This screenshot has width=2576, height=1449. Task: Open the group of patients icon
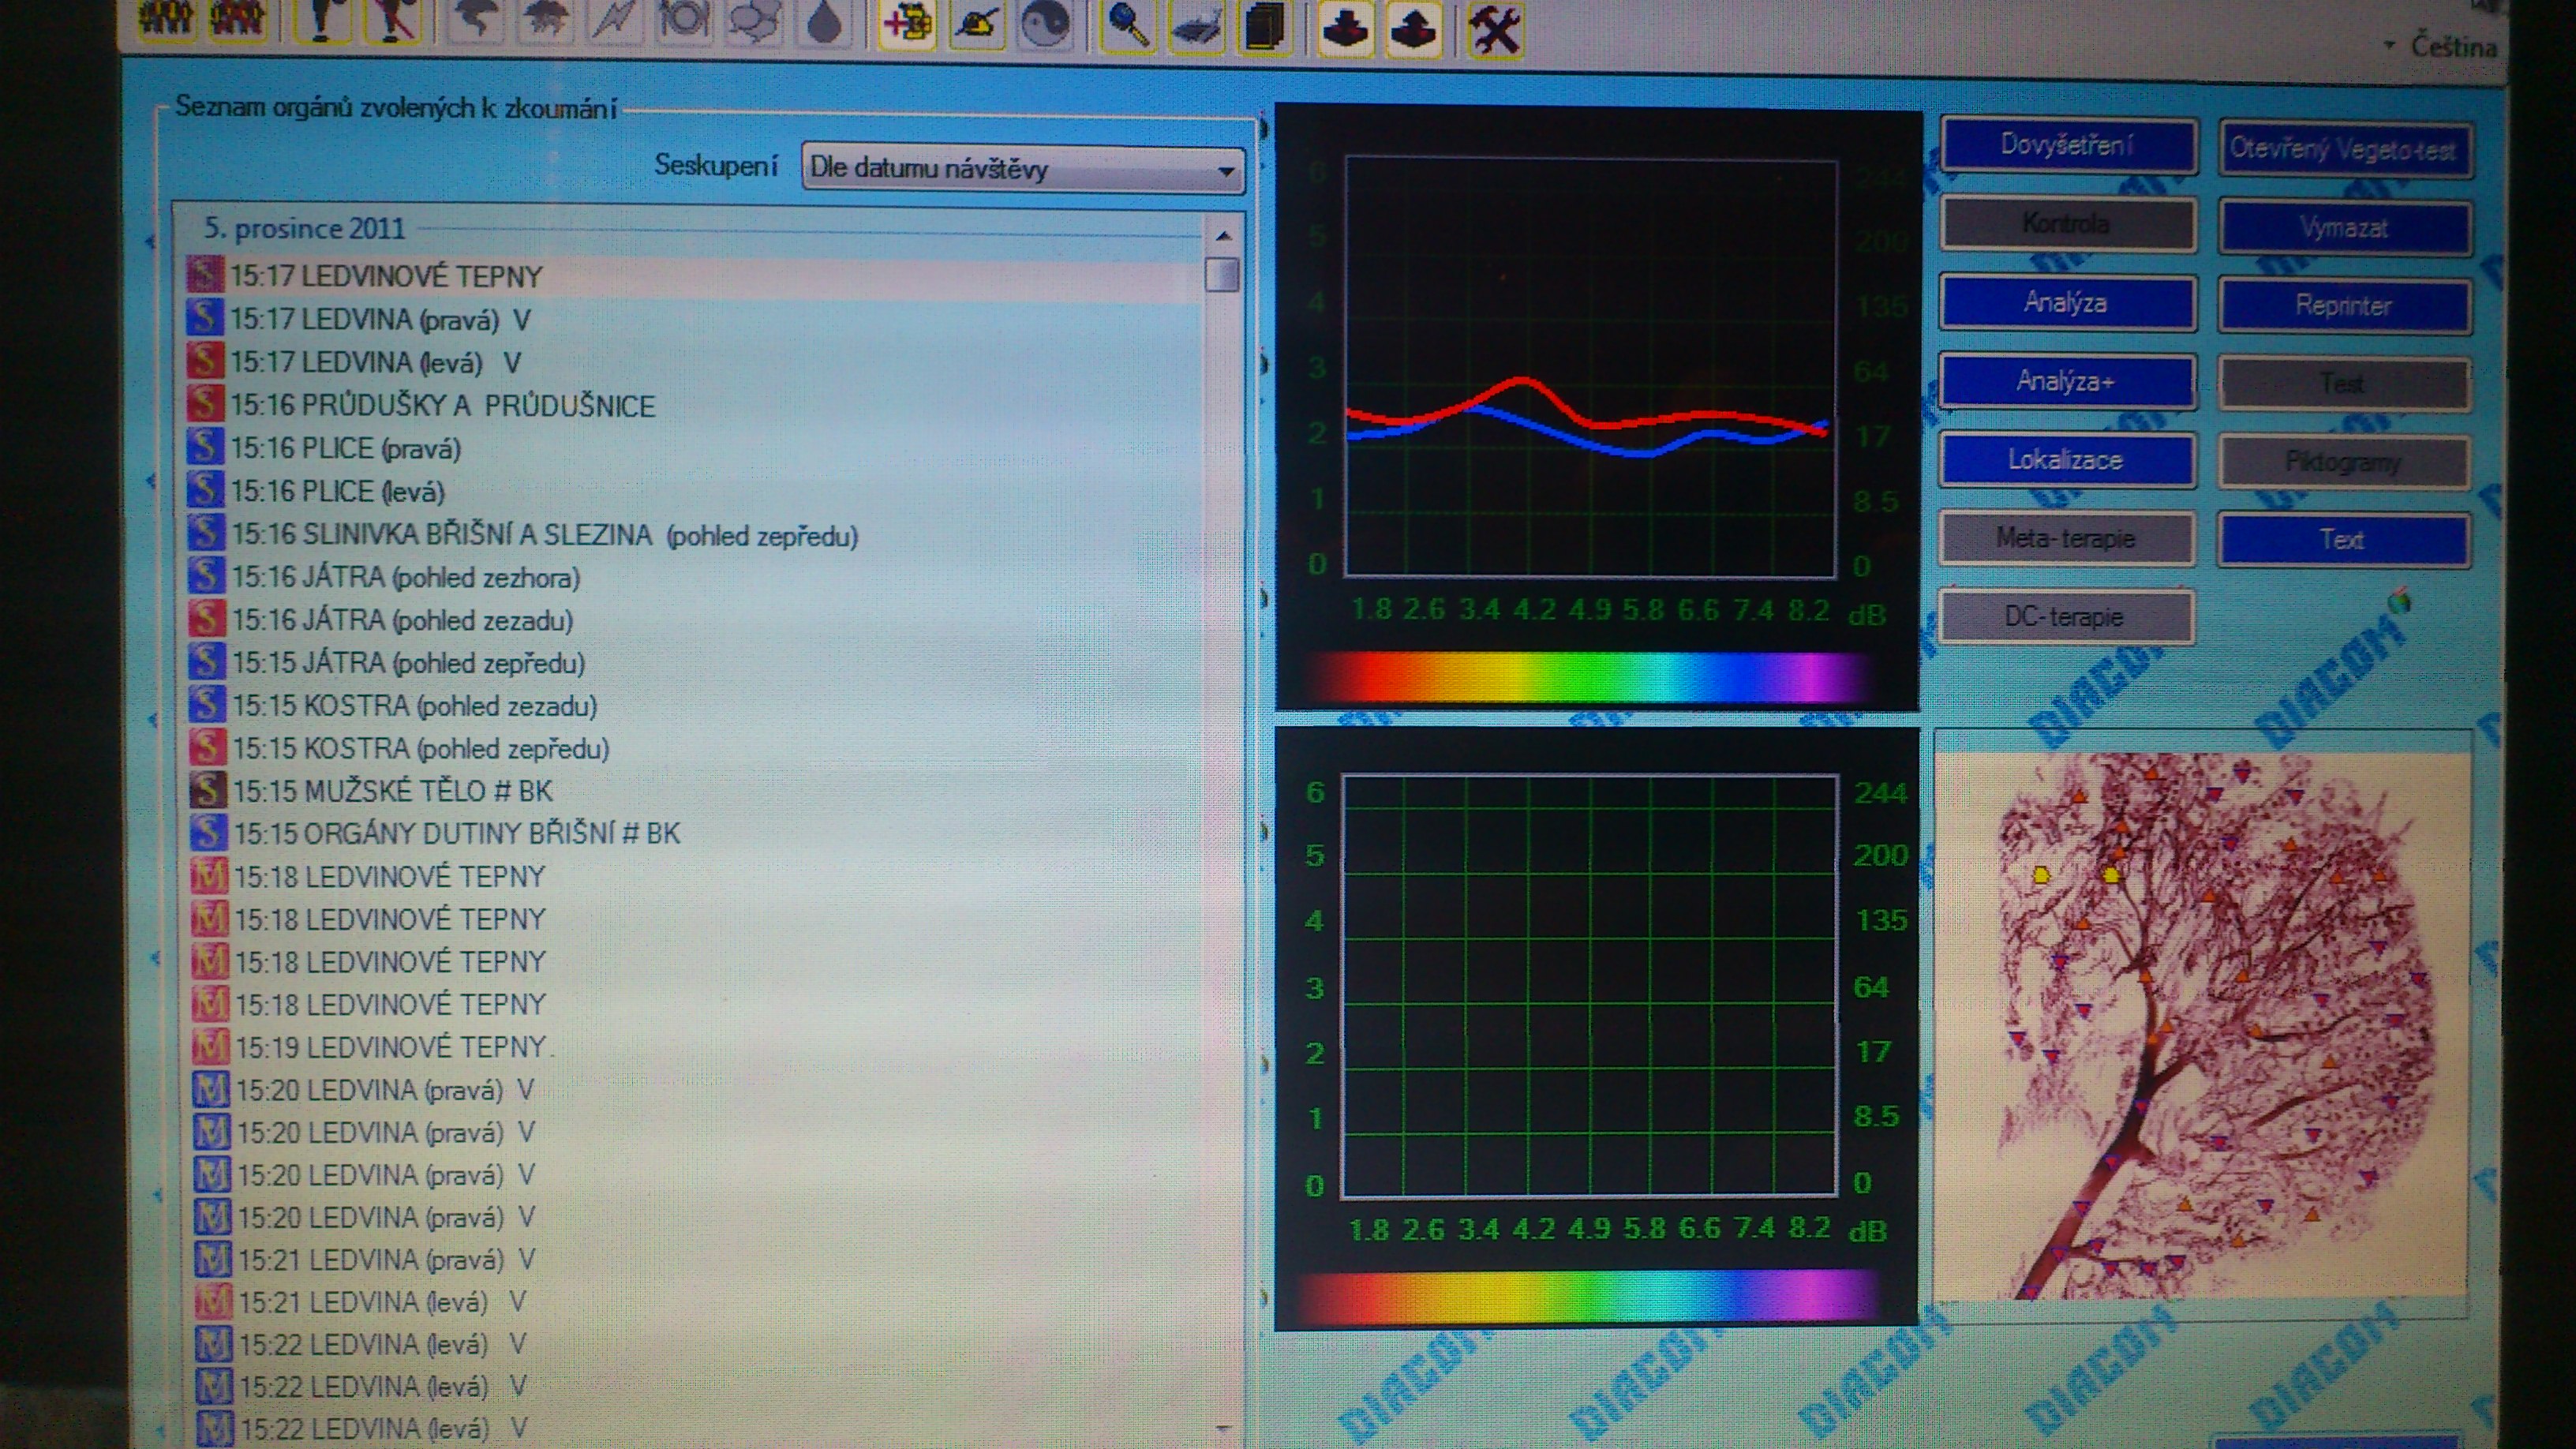tap(165, 20)
